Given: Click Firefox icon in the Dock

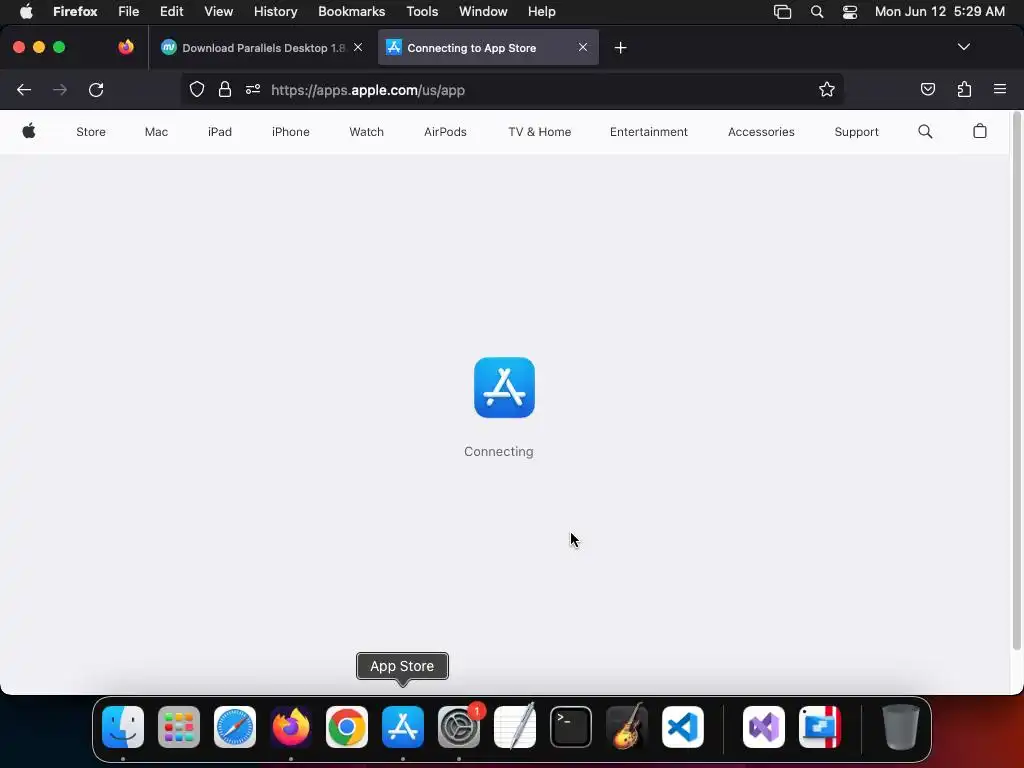Looking at the screenshot, I should [291, 727].
